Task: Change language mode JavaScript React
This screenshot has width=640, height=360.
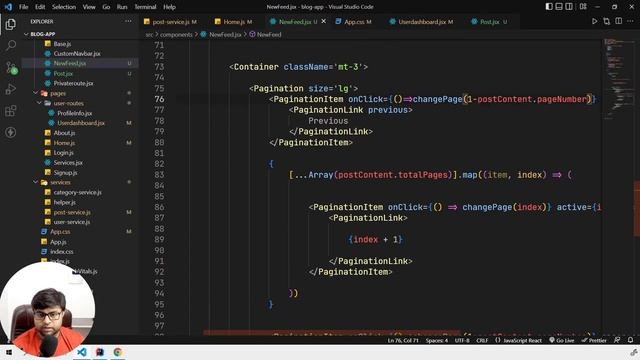Action: 519,340
